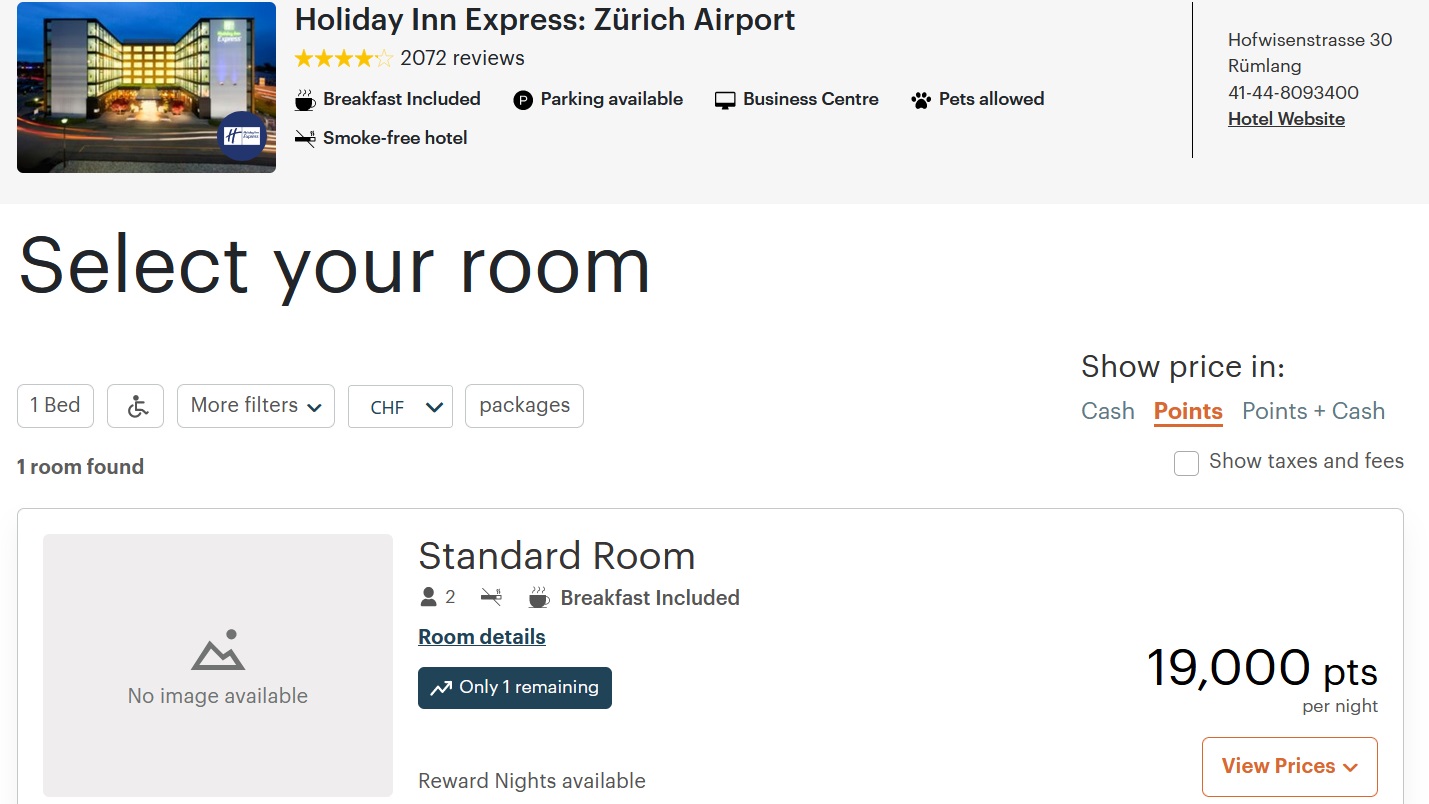Click the guest occupancy person icon
This screenshot has width=1429, height=804.
429,598
